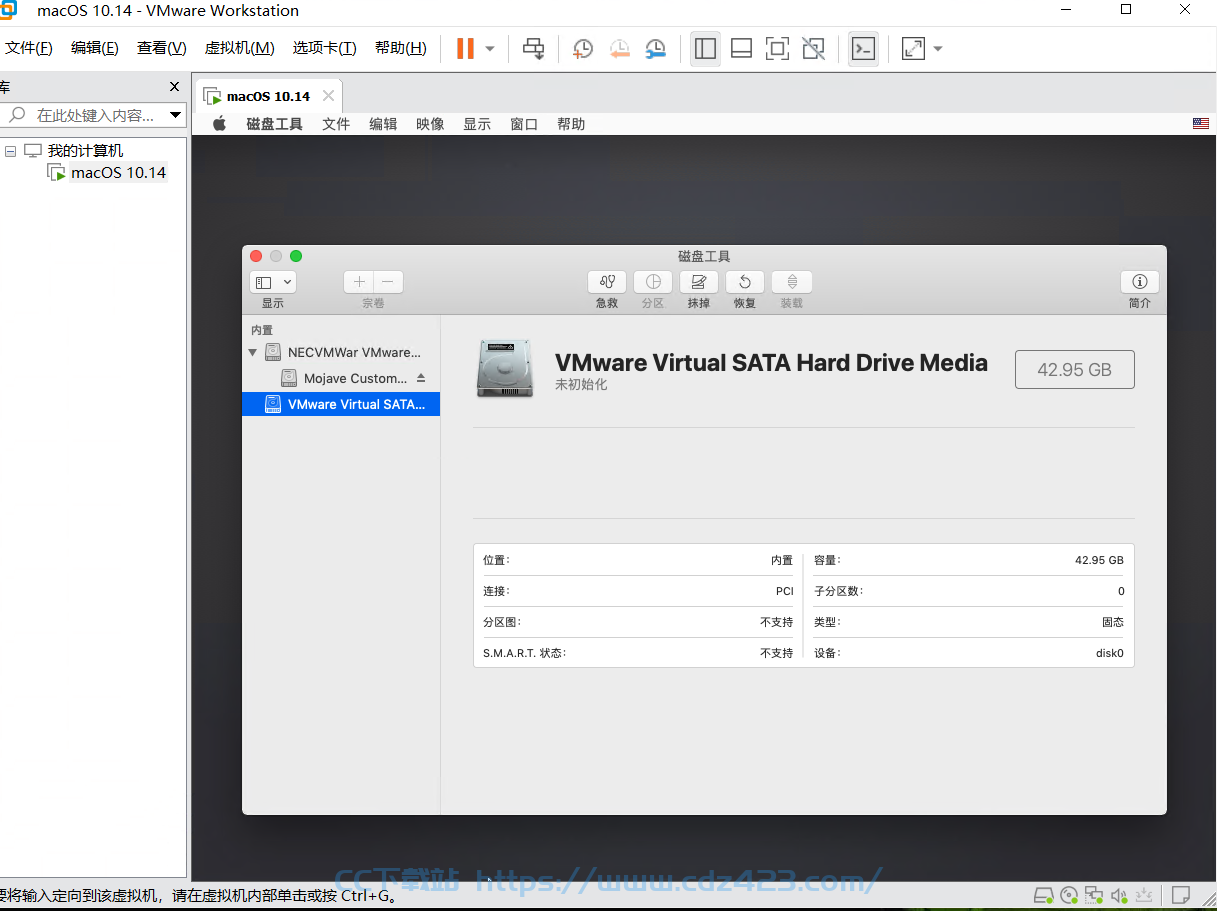
Task: Click the add volume plus button
Action: point(359,282)
